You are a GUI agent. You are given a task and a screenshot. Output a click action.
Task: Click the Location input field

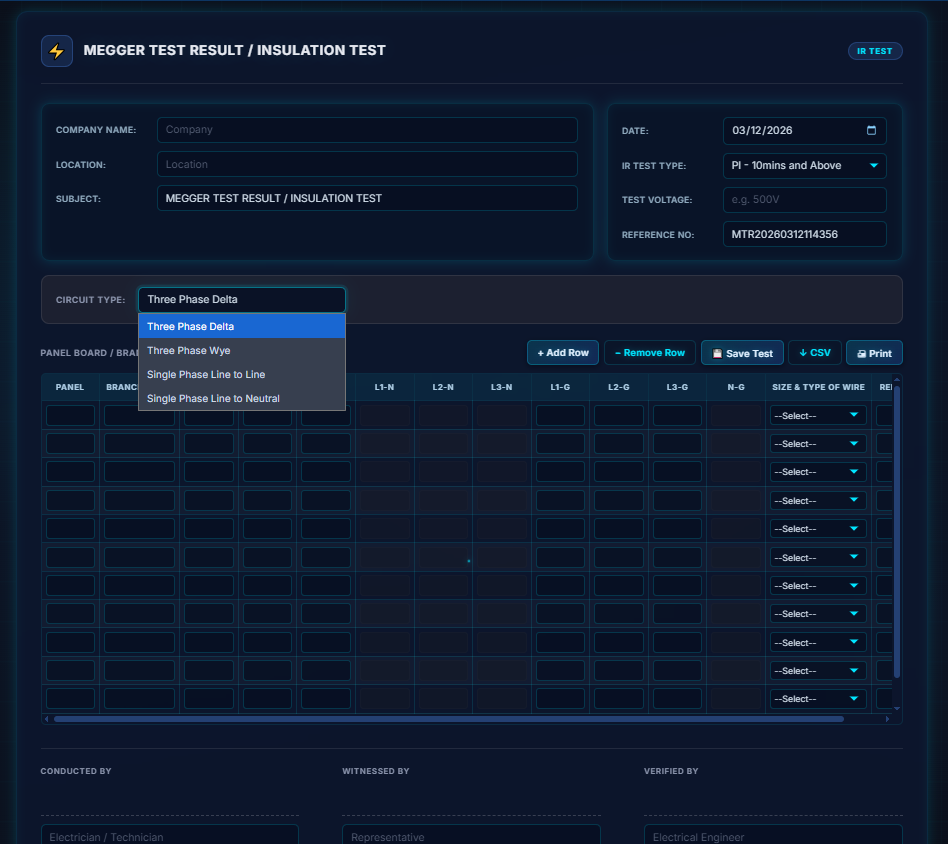pos(367,164)
